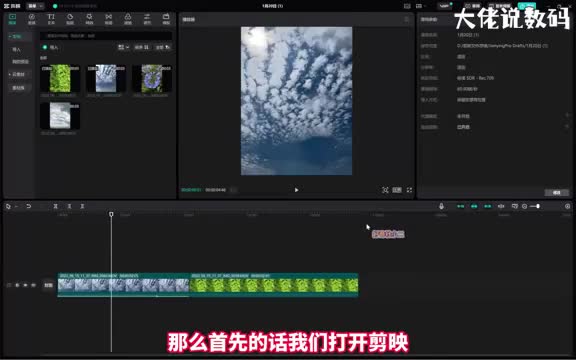Click the Modify button in draft panel
Image resolution: width=576 pixels, height=360 pixels.
(557, 192)
